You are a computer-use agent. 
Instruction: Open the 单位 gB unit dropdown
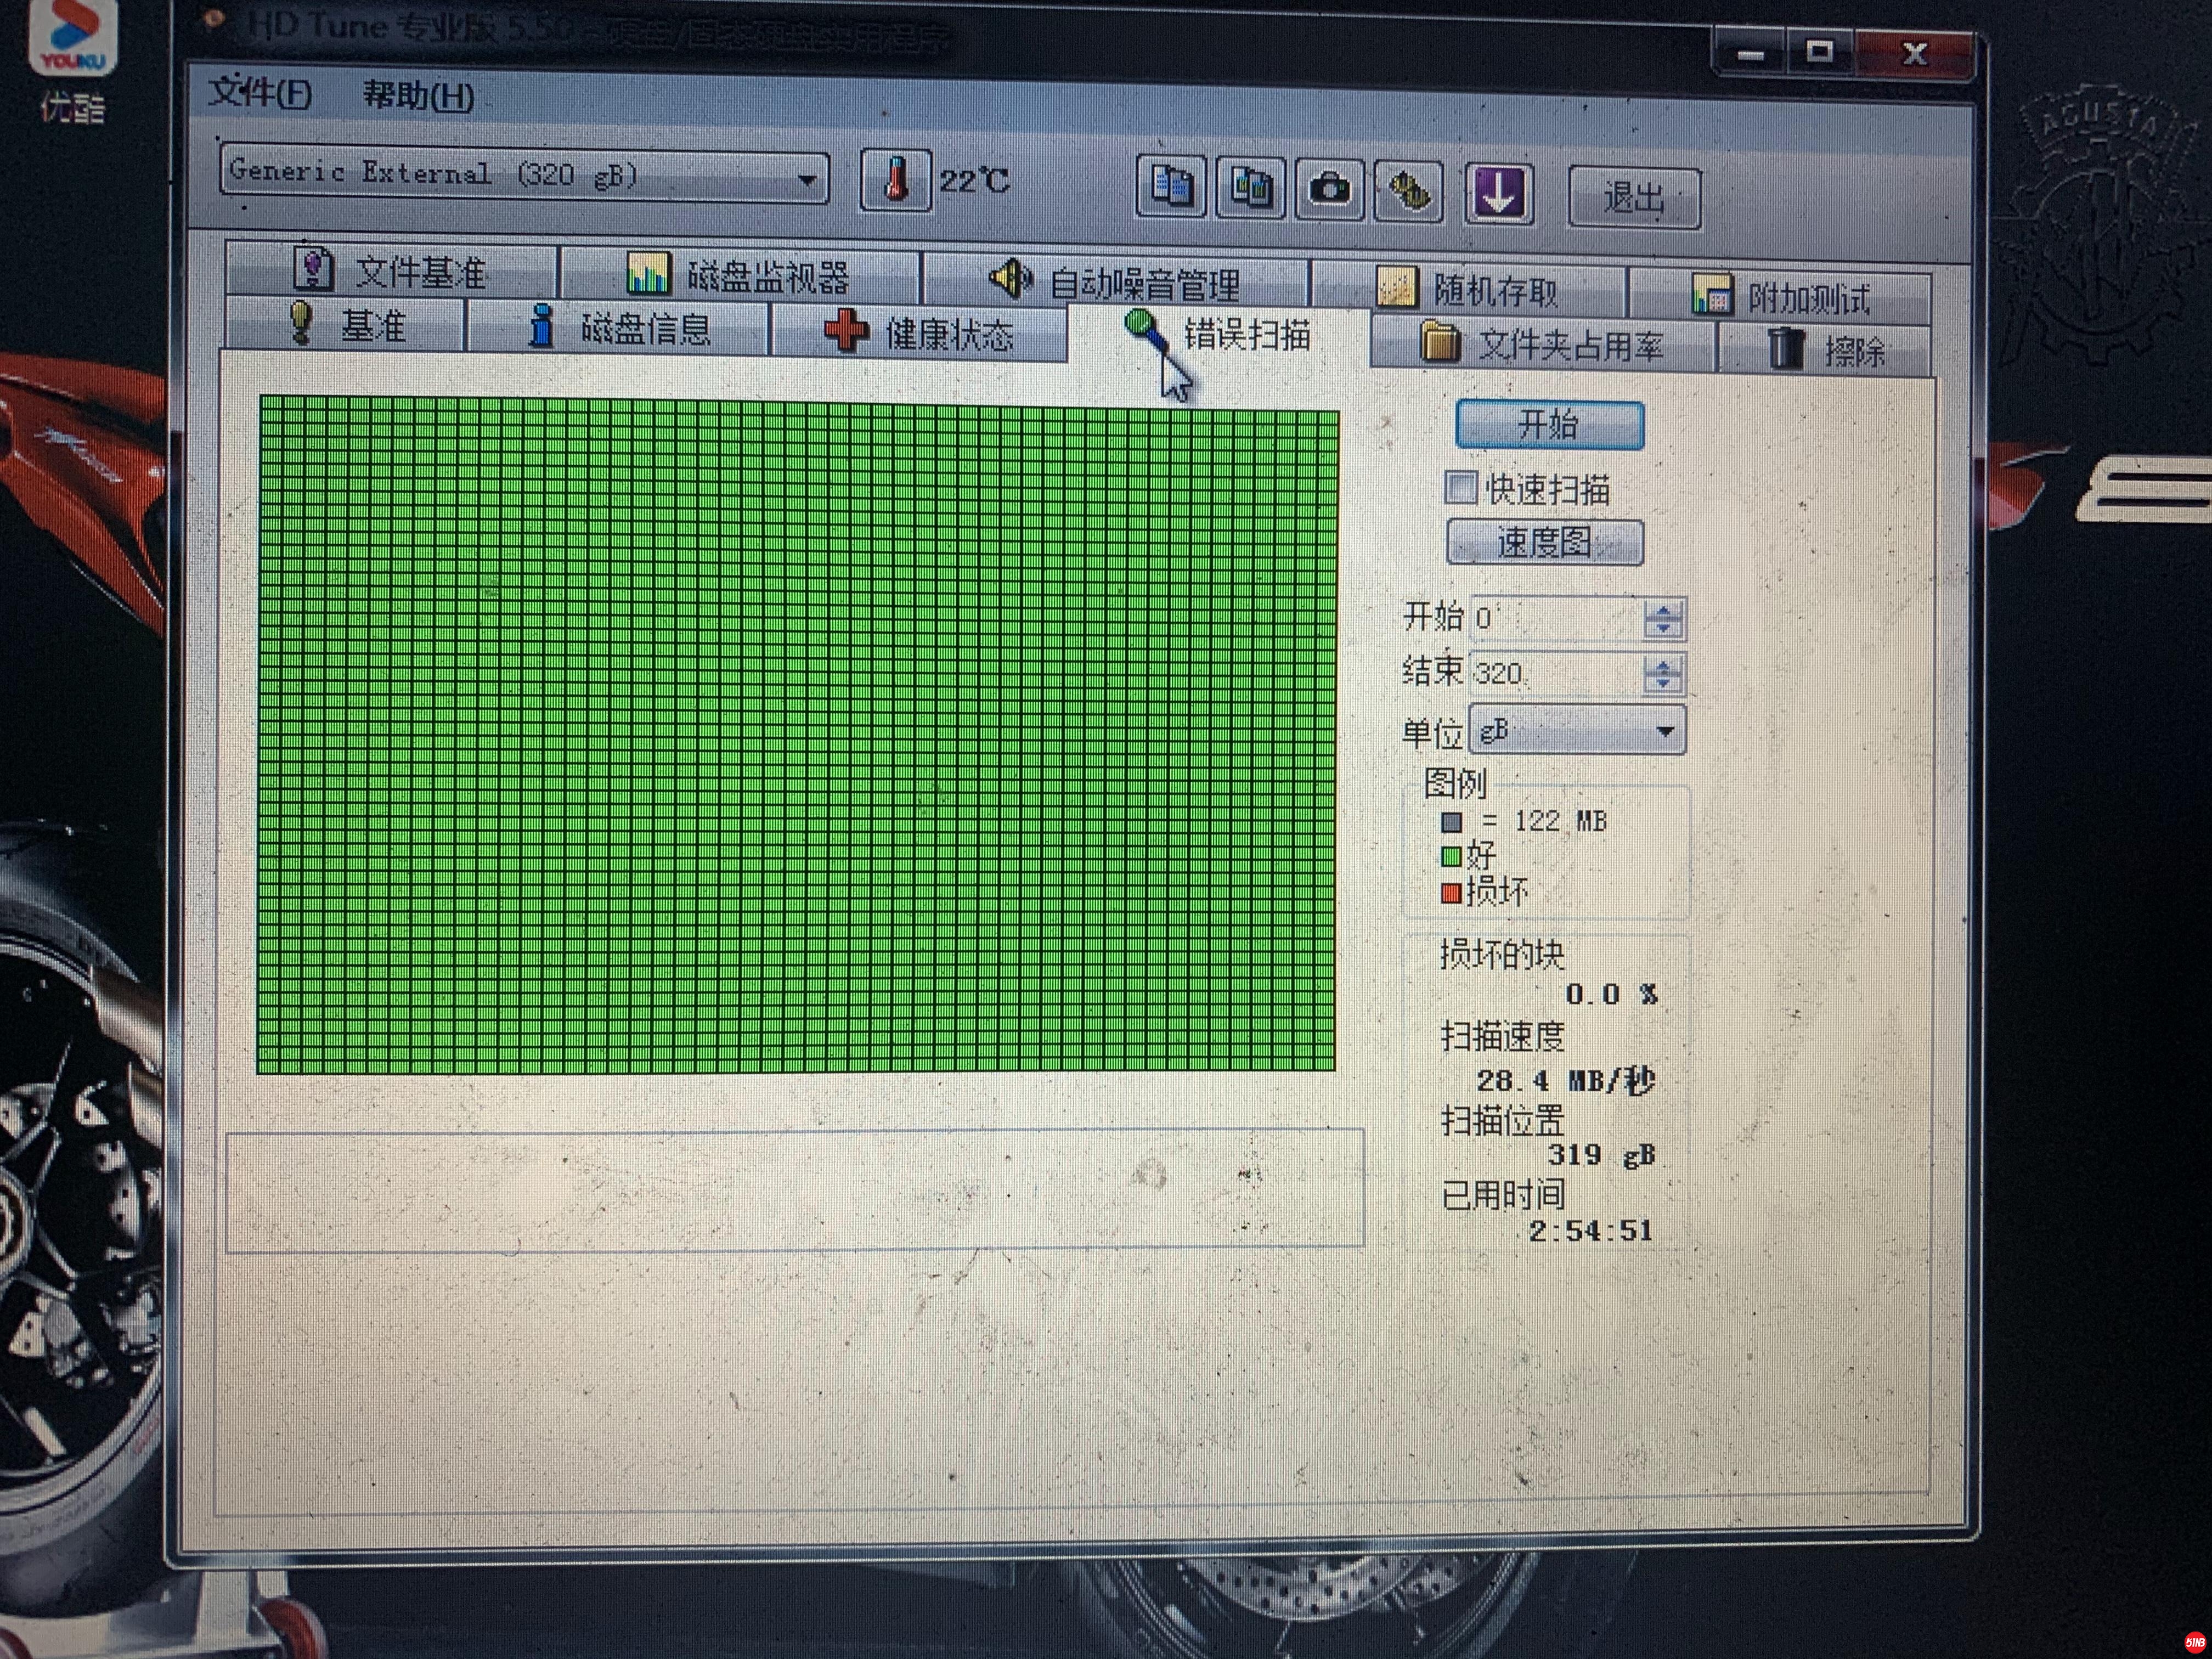pyautogui.click(x=1664, y=731)
